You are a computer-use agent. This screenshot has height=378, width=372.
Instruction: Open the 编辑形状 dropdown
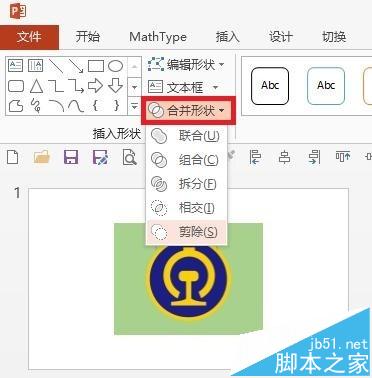pos(186,64)
